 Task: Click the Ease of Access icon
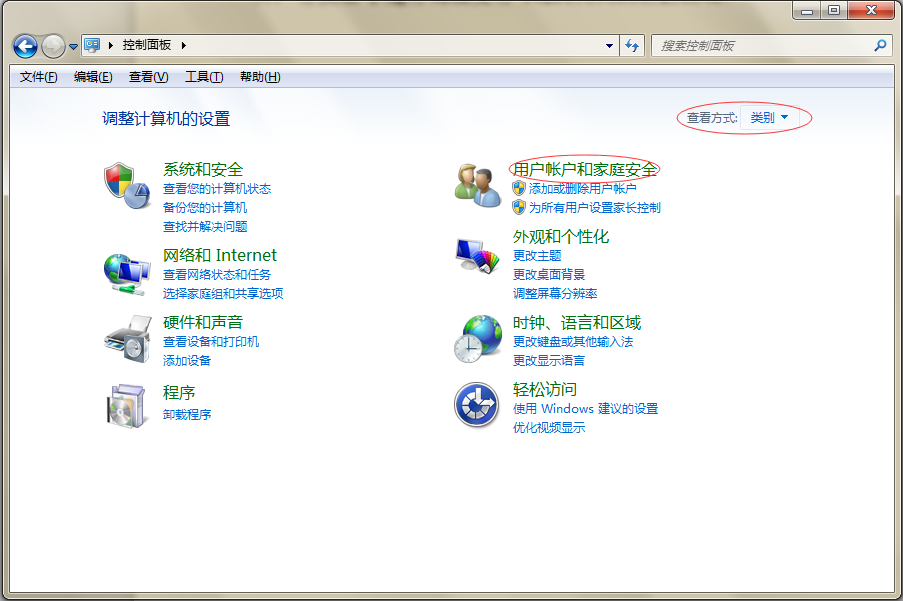476,405
